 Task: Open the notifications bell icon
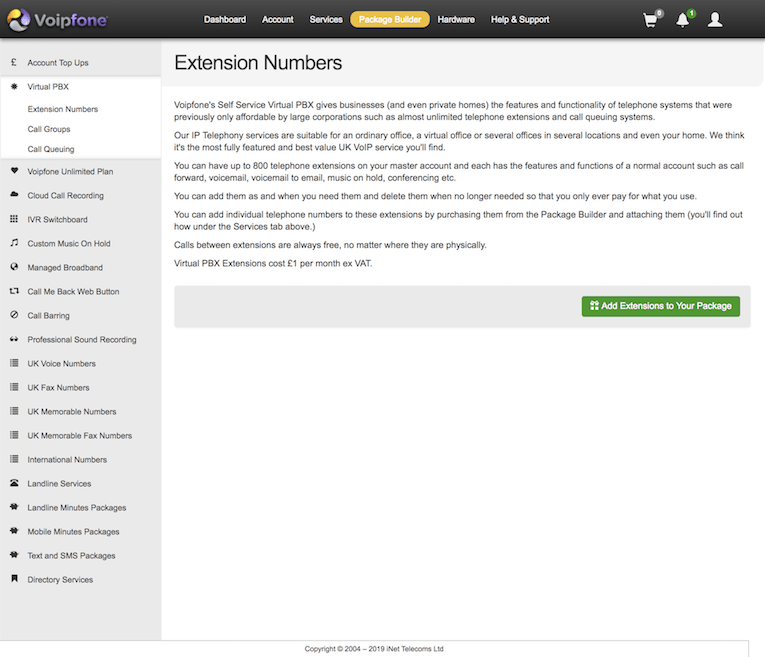pyautogui.click(x=683, y=20)
